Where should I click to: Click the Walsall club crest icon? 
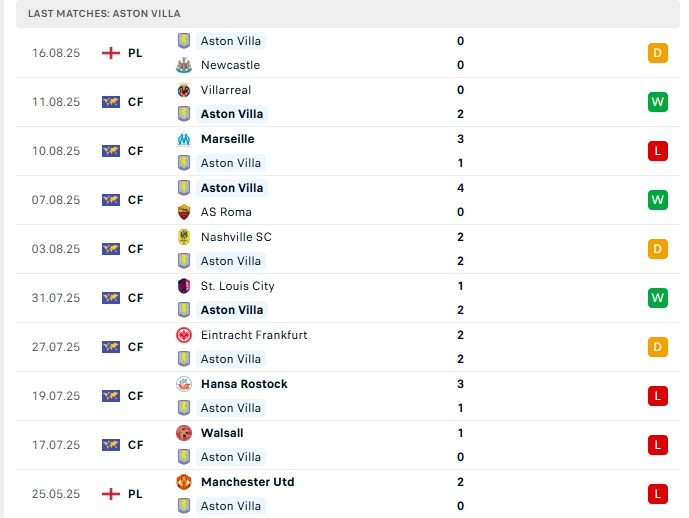click(184, 433)
